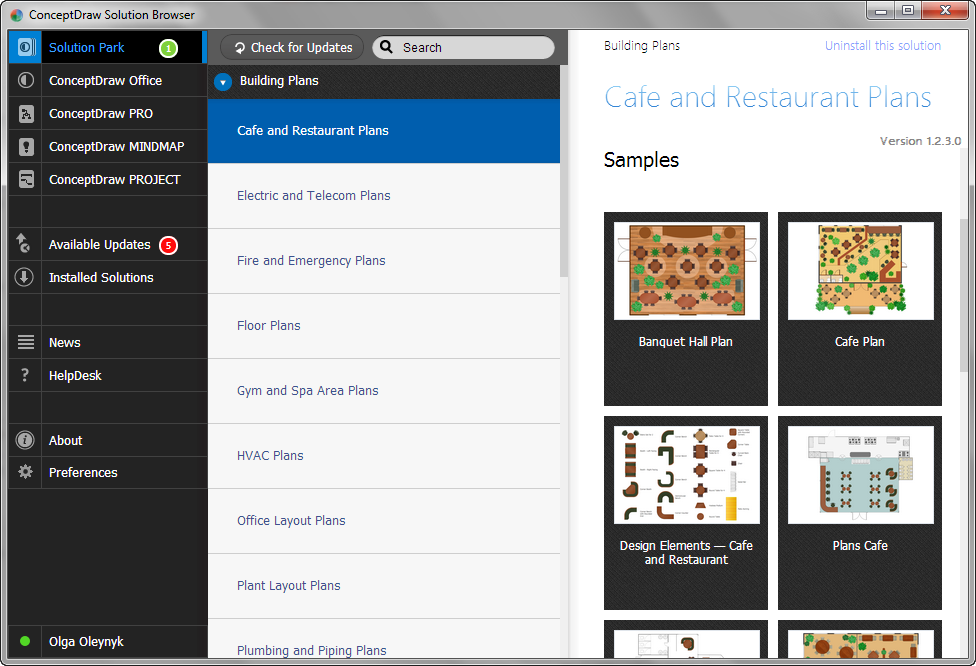
Task: Select HVAC Plans solution
Action: tap(383, 456)
